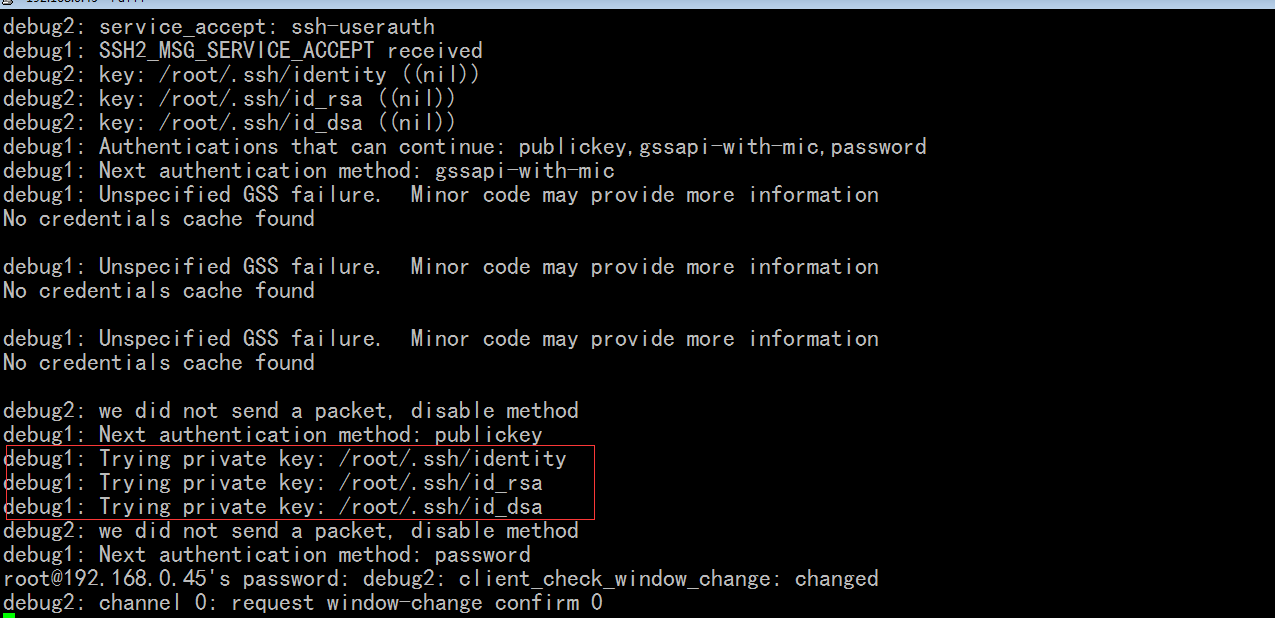
Task: Click the "key: /root/.ssh/id_rsa ((nil))" line
Action: (x=229, y=99)
